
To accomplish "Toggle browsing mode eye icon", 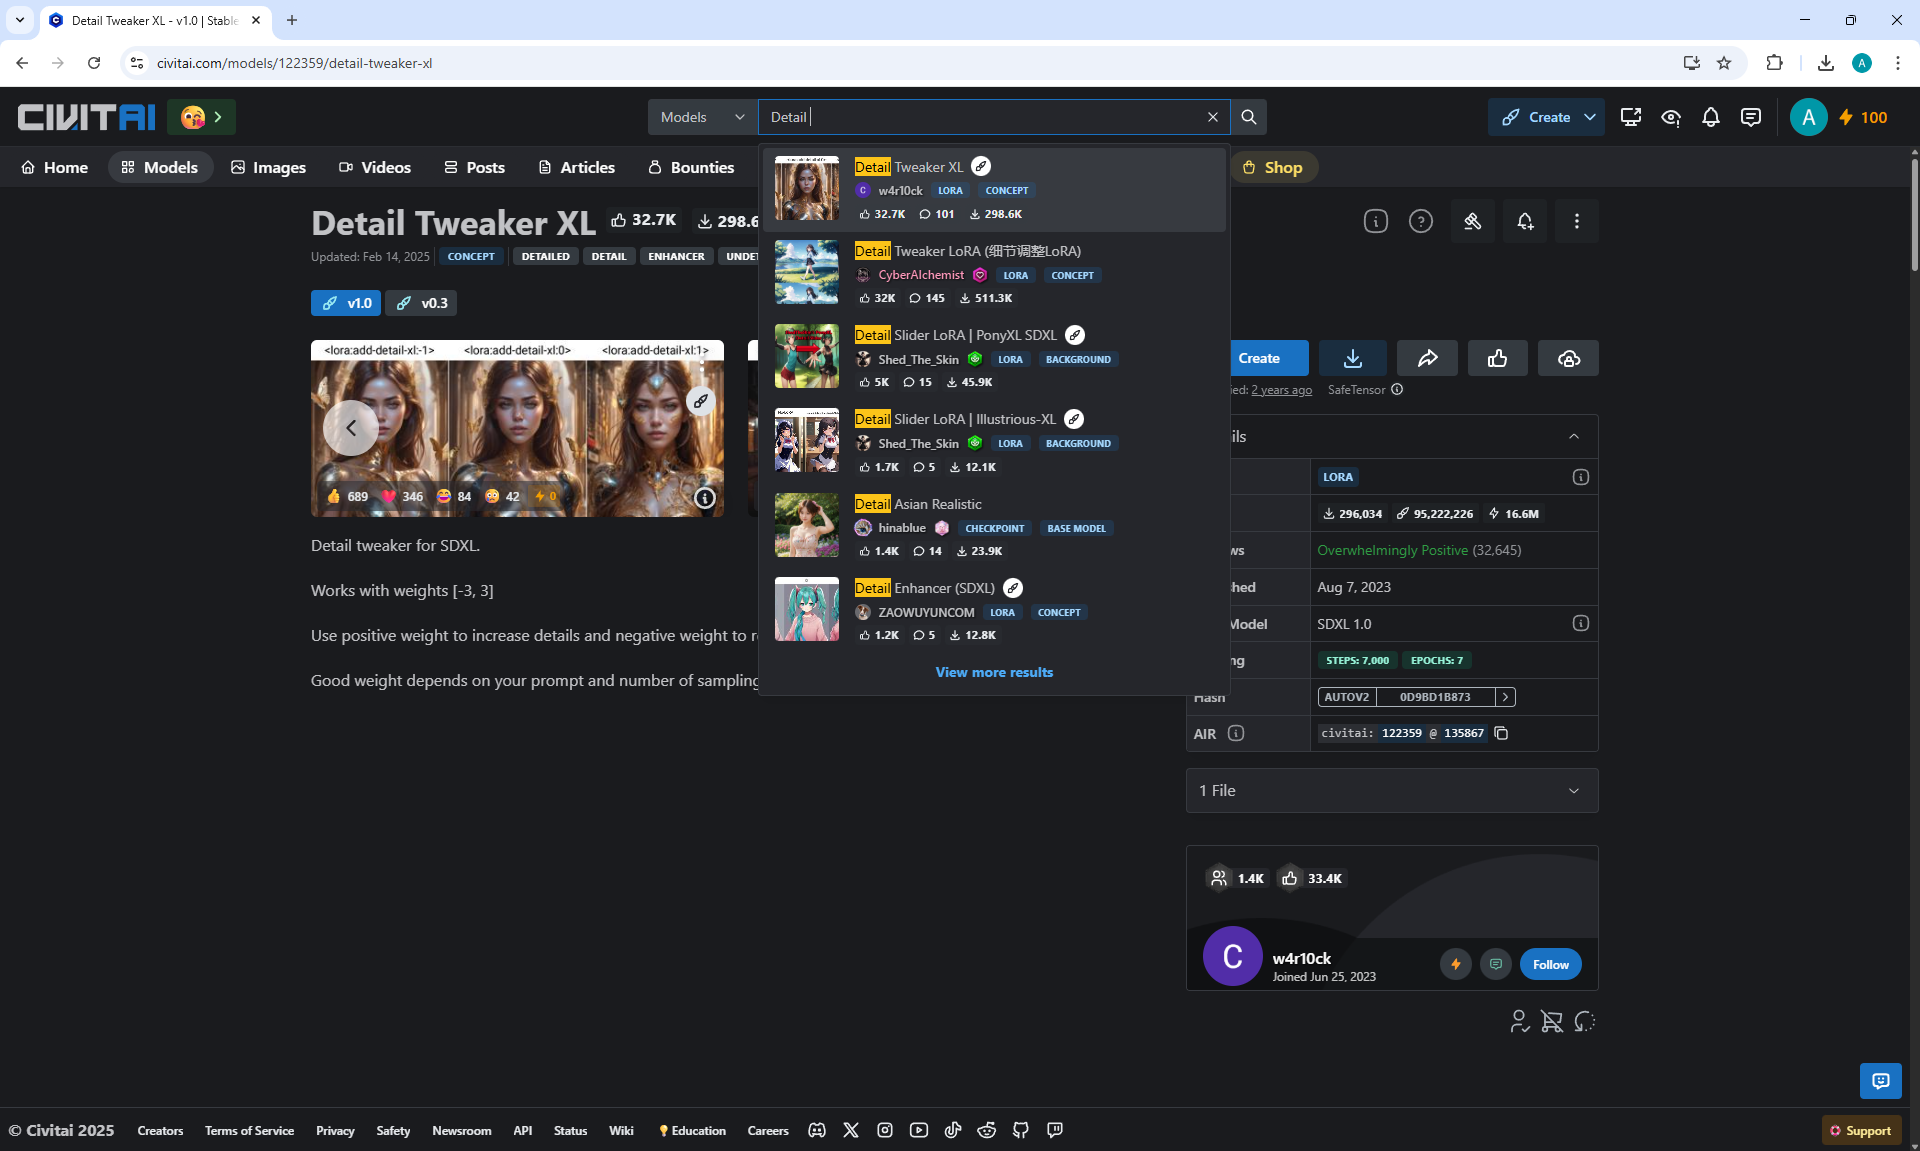I will 1670,117.
